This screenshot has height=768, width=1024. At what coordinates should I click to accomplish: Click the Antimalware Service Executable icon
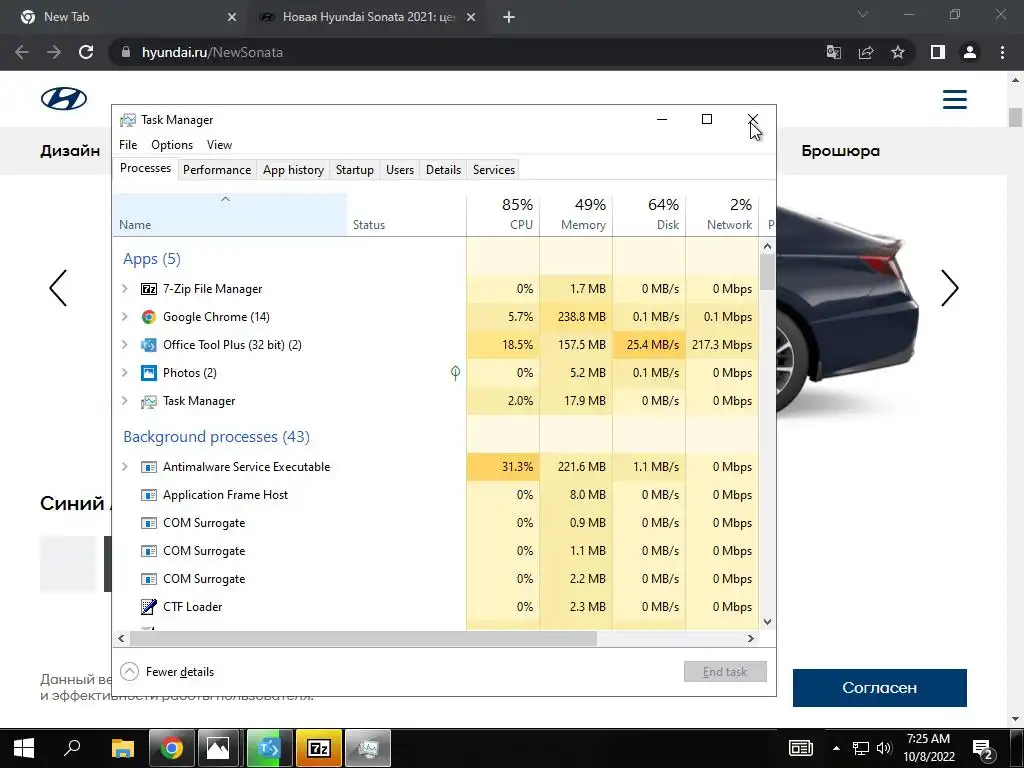click(149, 467)
